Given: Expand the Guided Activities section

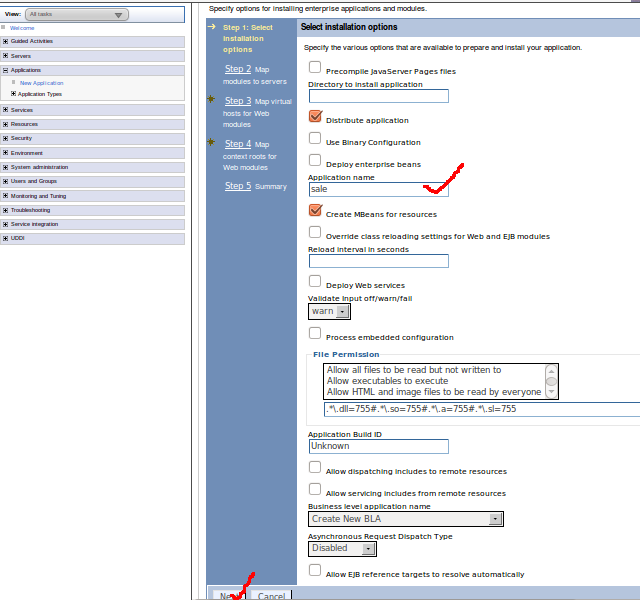Looking at the screenshot, I should (x=5, y=41).
